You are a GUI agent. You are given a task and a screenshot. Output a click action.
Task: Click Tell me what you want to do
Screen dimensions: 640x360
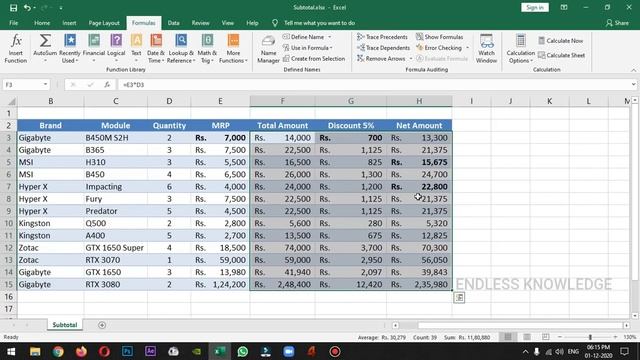tap(319, 23)
